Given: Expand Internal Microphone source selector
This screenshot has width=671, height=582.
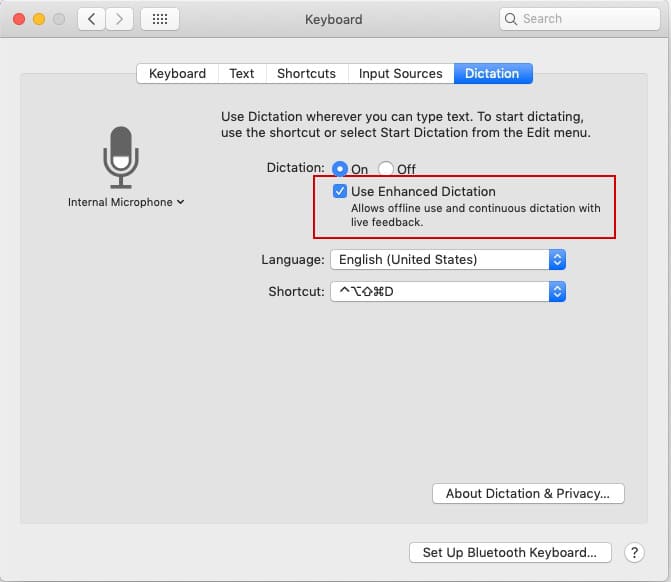Looking at the screenshot, I should pos(126,202).
